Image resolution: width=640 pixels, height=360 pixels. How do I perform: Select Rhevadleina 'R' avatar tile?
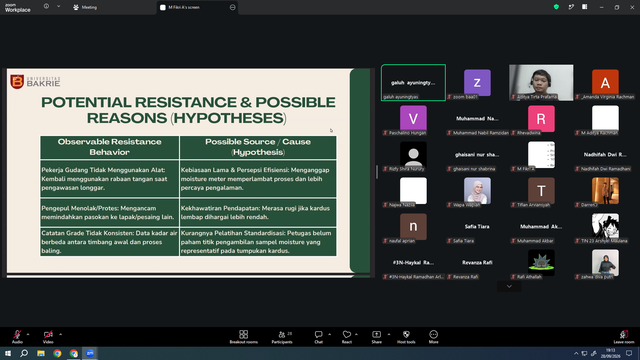tap(541, 118)
